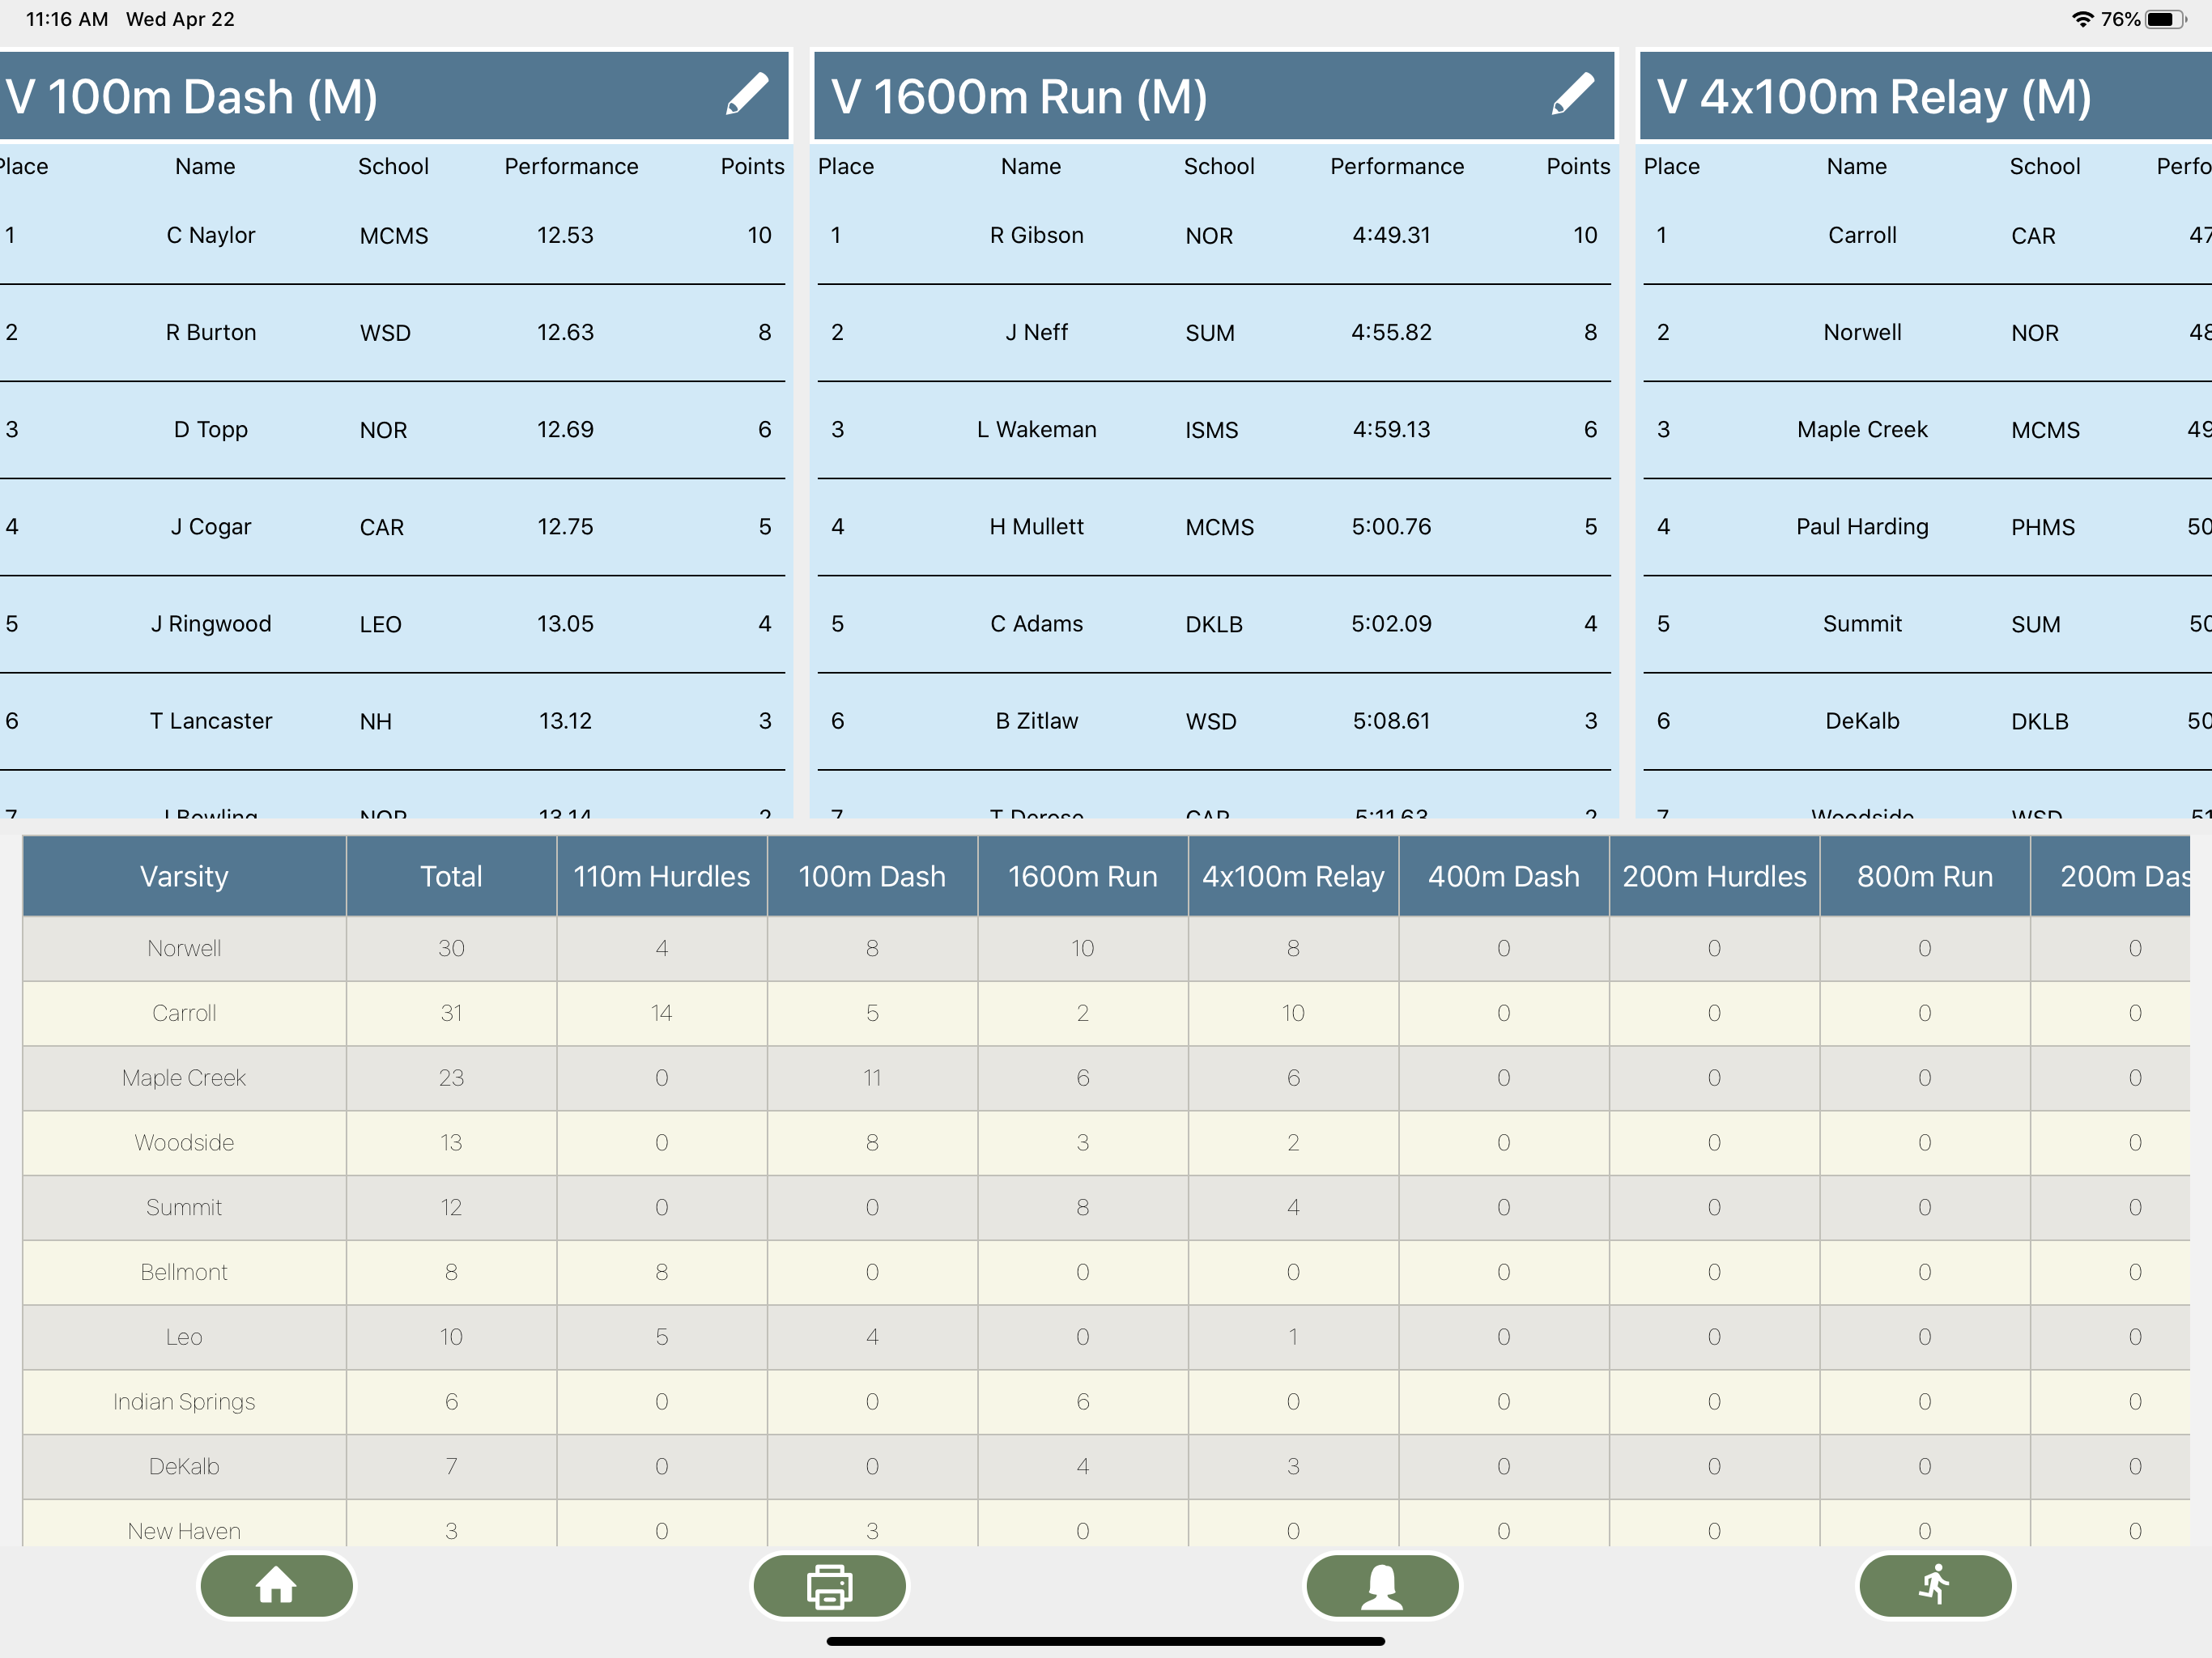This screenshot has width=2212, height=1658.
Task: Select J Neff in 1600m Run
Action: (x=1037, y=332)
